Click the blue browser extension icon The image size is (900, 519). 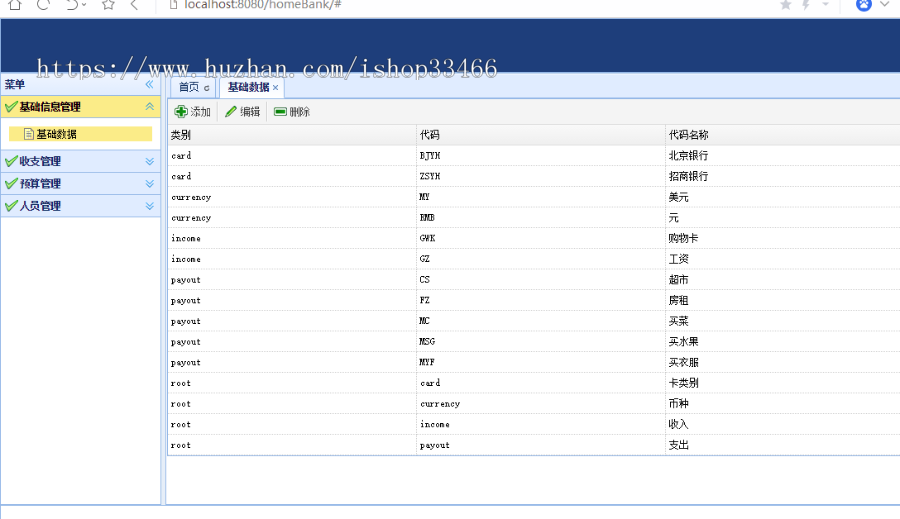[863, 5]
